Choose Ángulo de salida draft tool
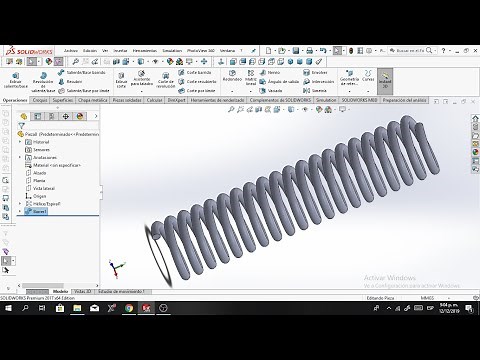 click(279, 81)
